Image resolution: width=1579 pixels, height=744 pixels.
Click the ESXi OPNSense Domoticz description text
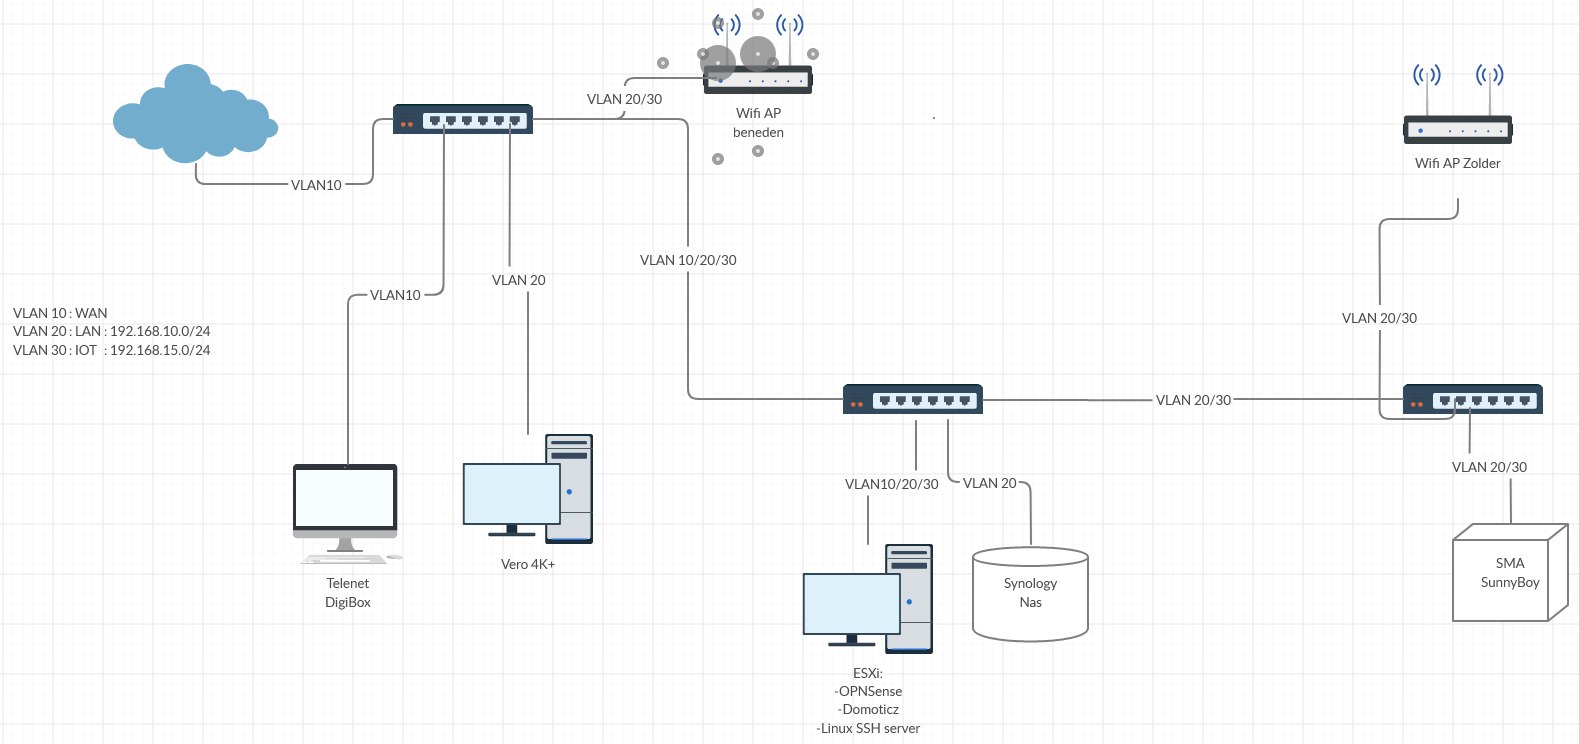click(x=868, y=701)
